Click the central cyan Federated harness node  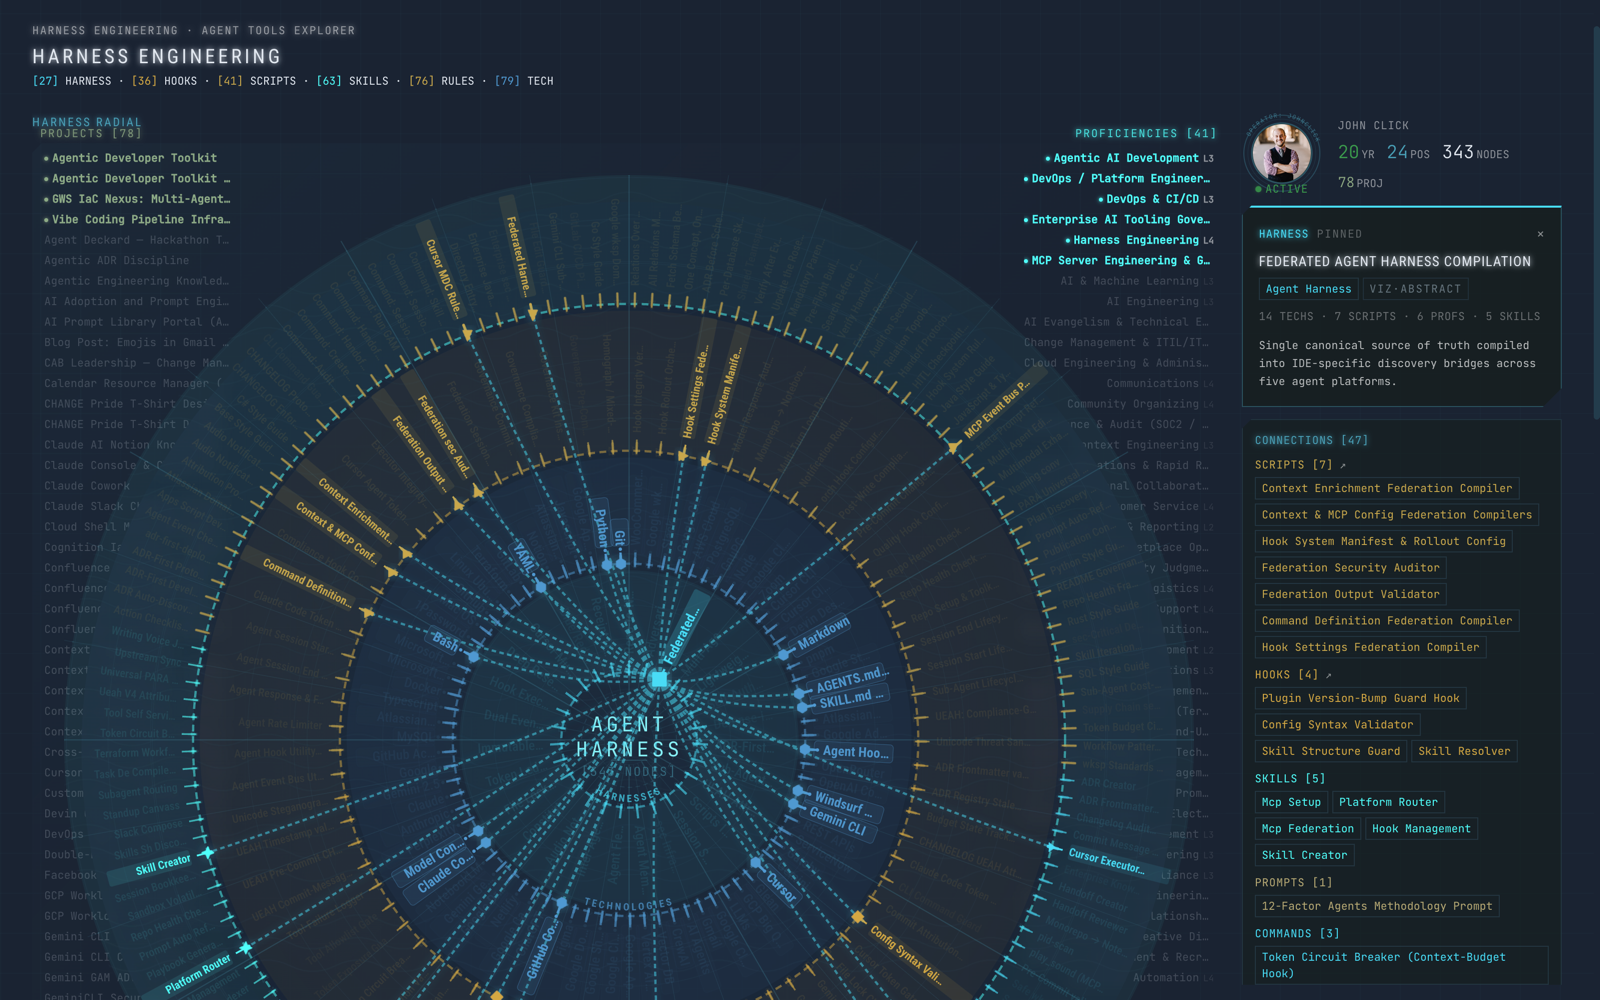point(659,679)
